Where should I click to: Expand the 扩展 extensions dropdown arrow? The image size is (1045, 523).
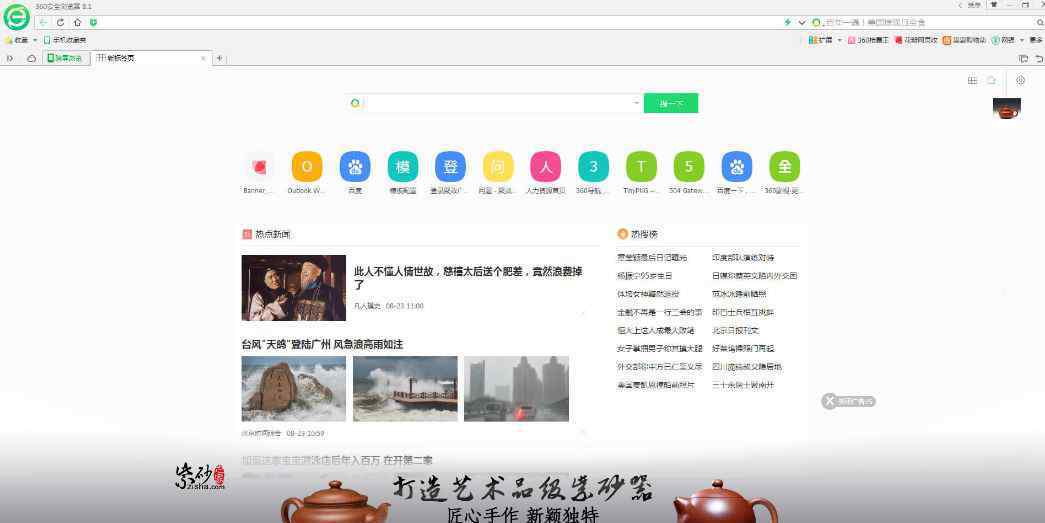(x=840, y=40)
